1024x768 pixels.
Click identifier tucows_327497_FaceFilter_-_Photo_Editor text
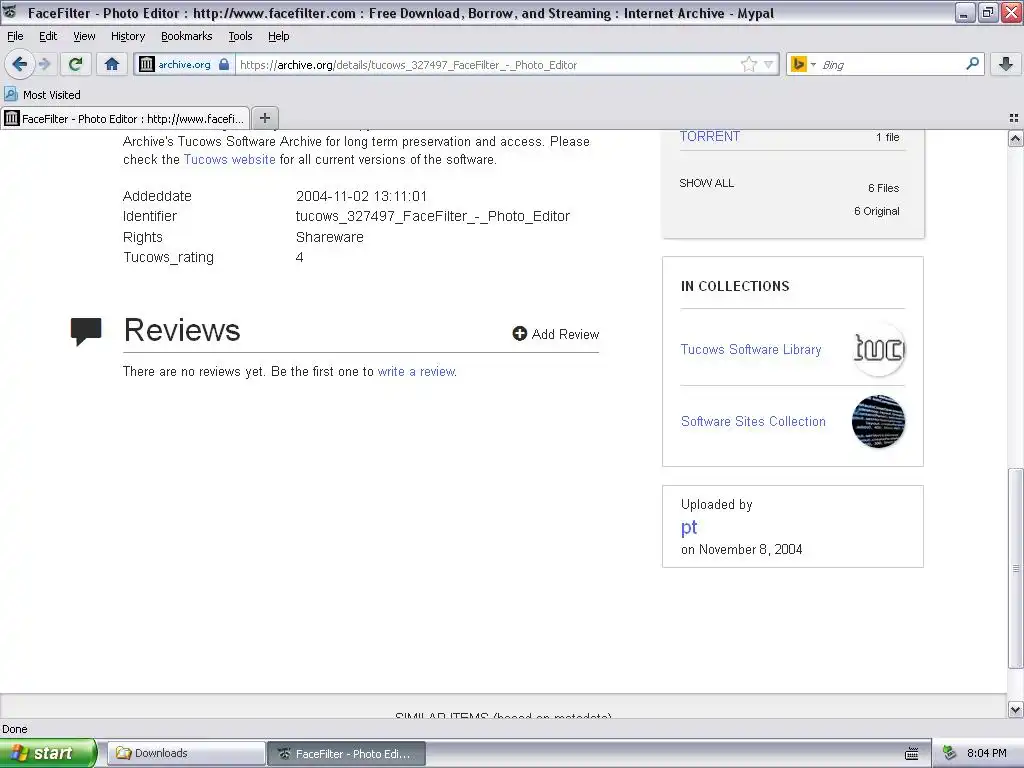(432, 216)
